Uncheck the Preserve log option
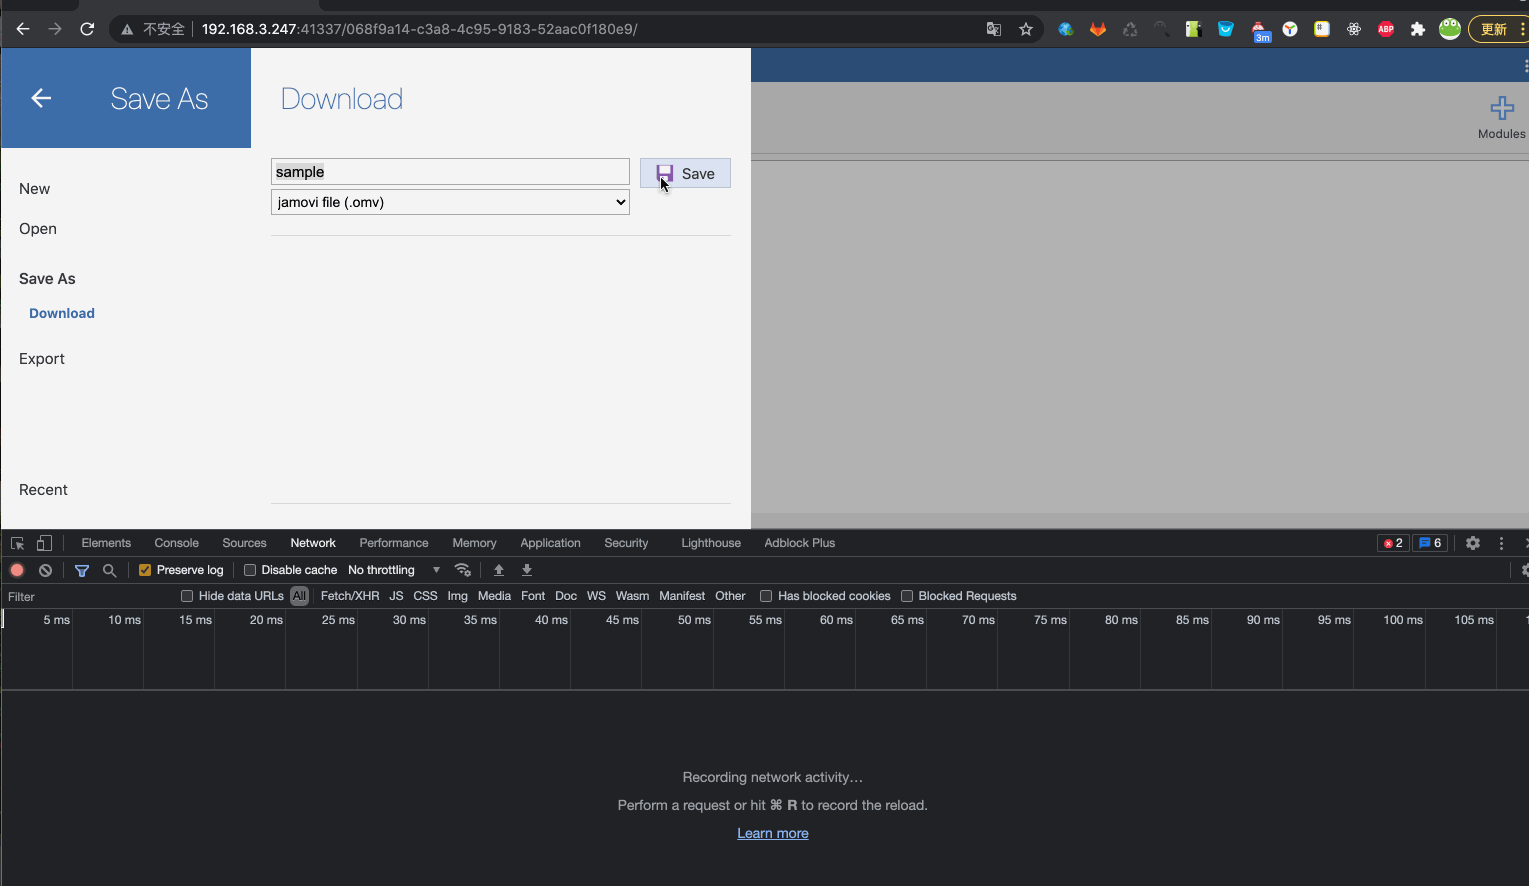This screenshot has width=1529, height=886. click(145, 569)
